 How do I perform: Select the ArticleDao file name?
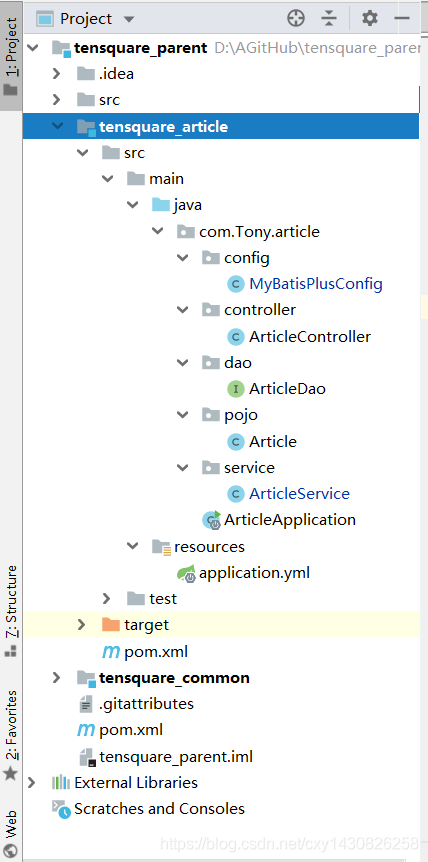click(x=287, y=389)
